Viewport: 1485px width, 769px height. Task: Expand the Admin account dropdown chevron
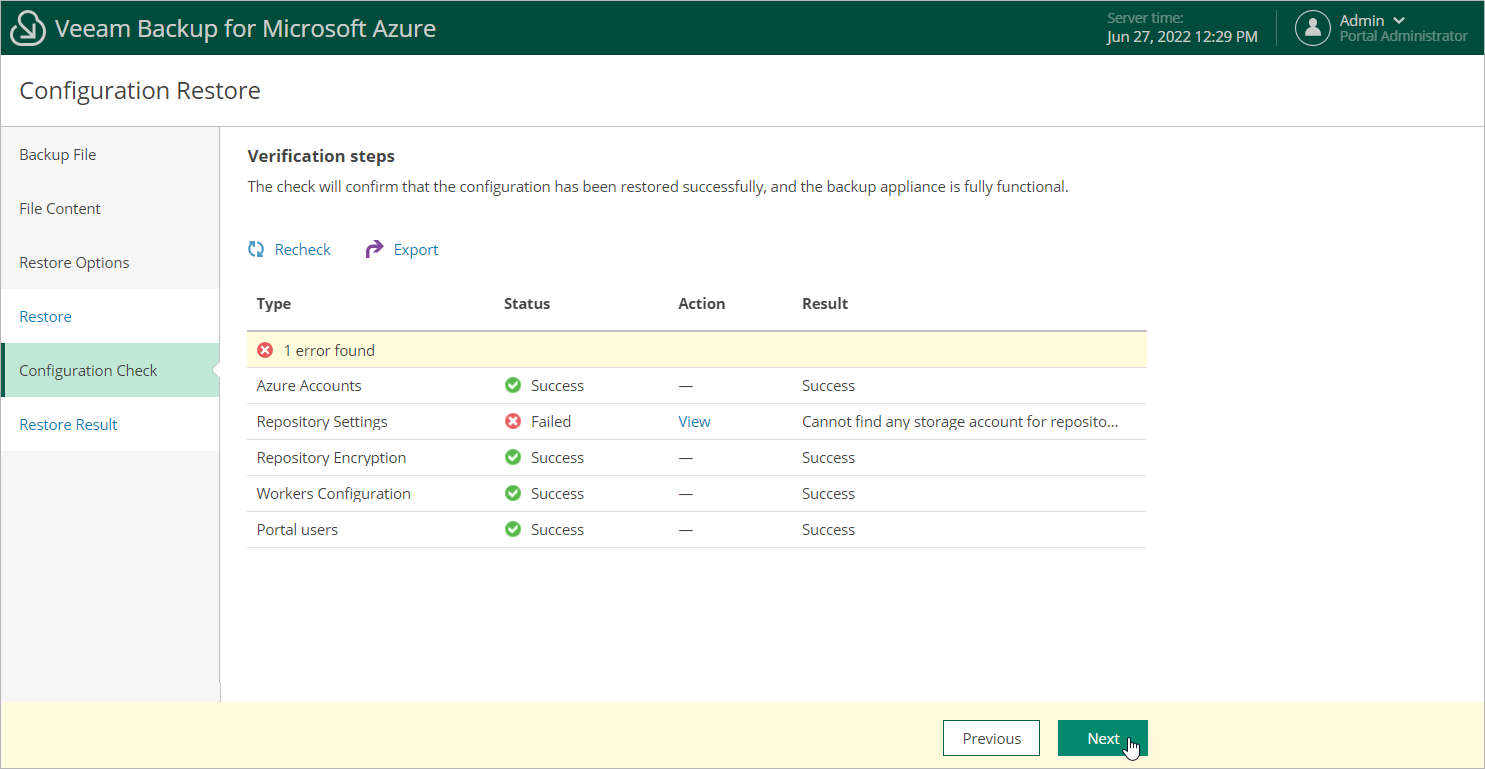[1399, 21]
